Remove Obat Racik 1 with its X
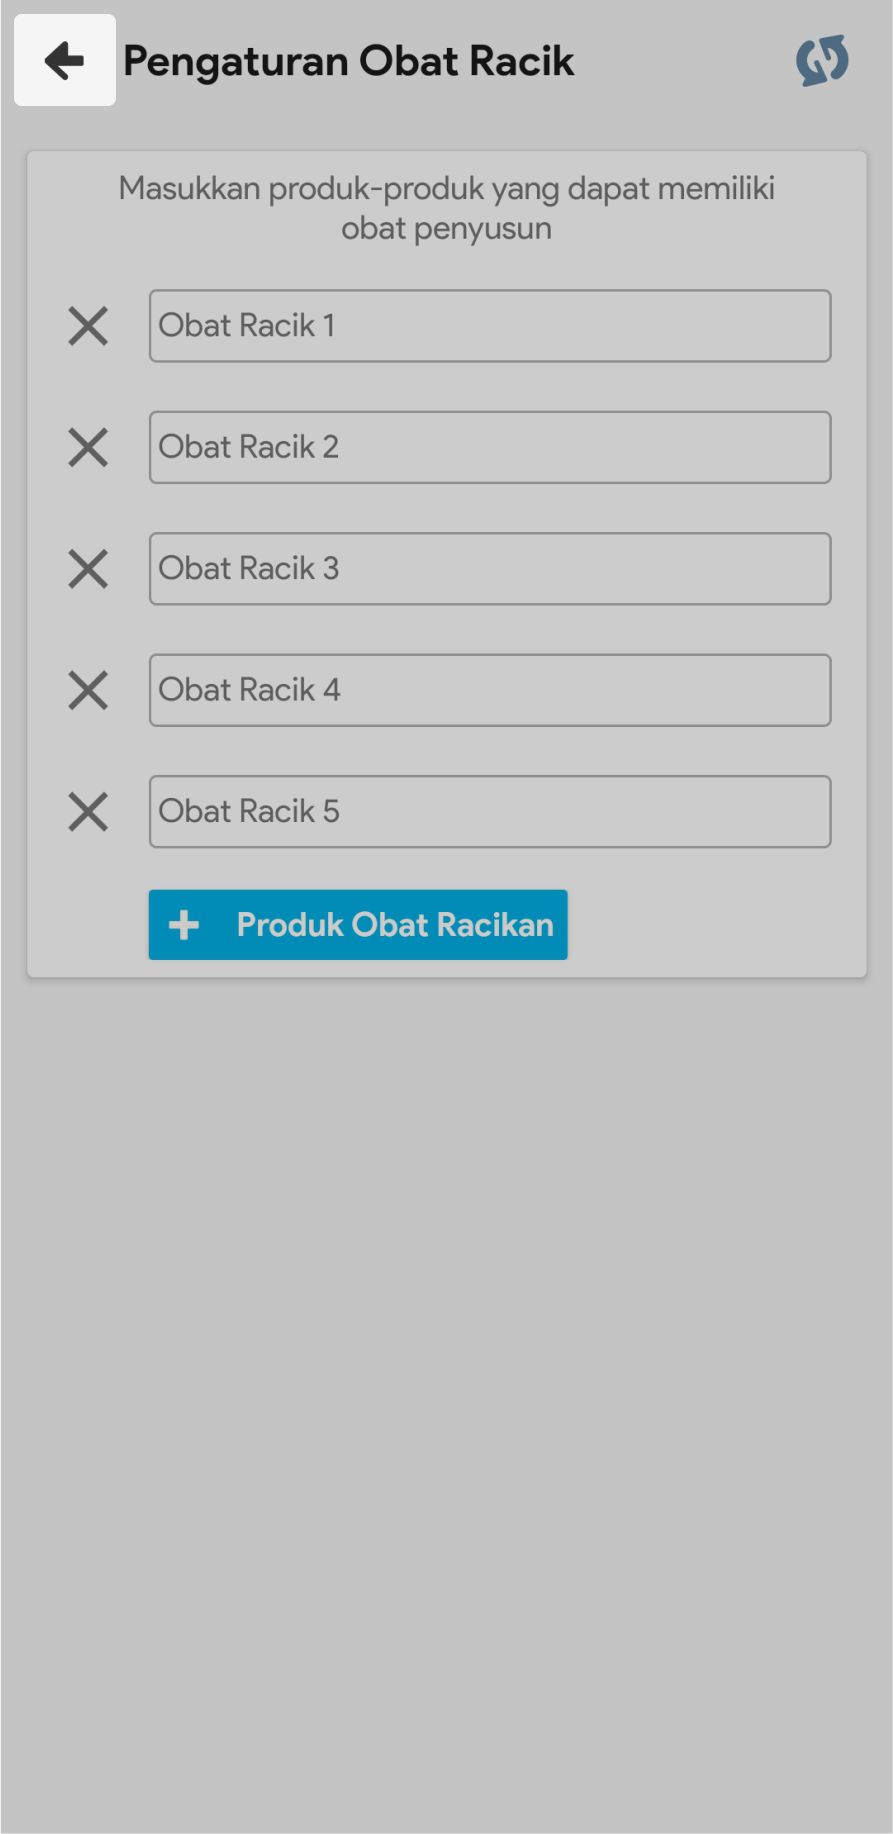 tap(88, 326)
